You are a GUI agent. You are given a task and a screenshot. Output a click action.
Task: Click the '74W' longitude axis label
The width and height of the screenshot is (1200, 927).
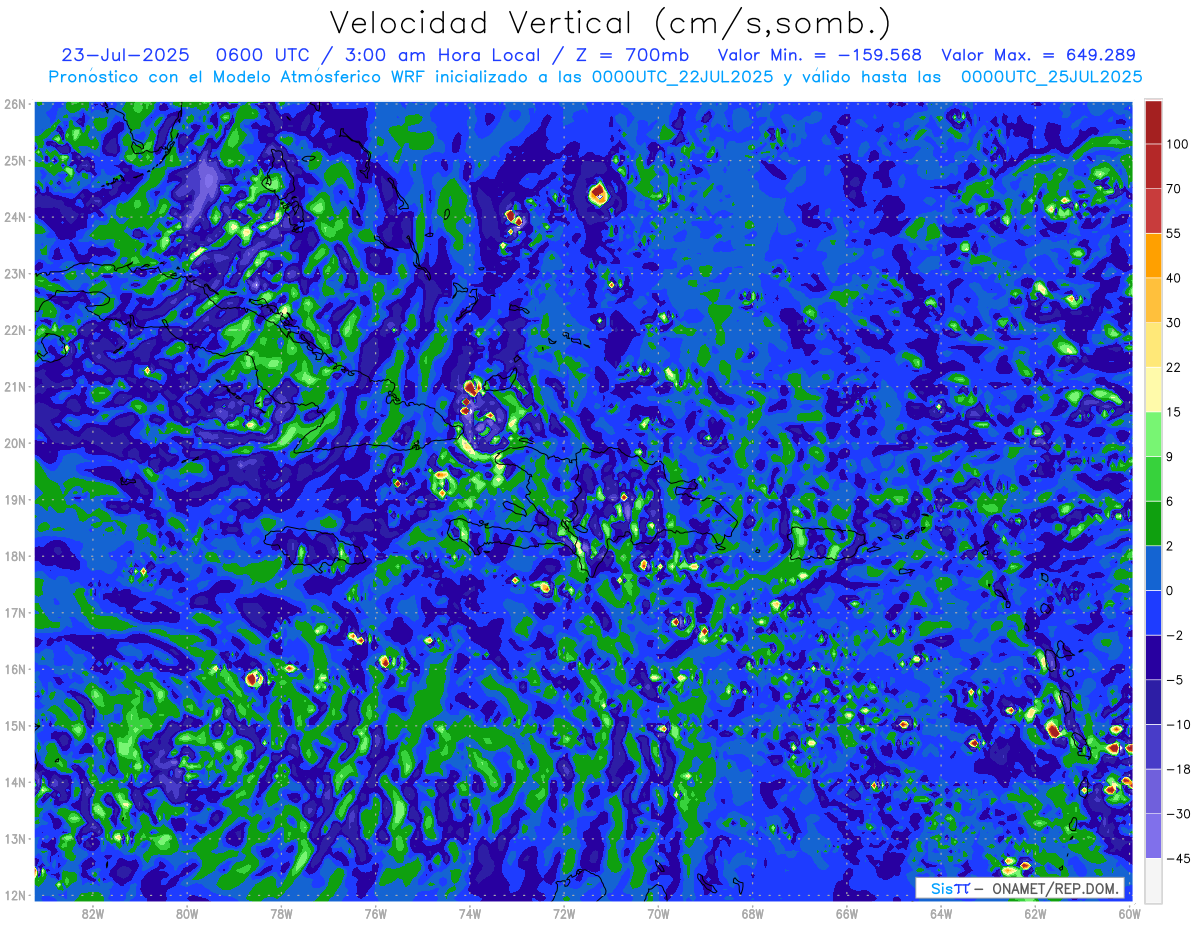pos(469,913)
